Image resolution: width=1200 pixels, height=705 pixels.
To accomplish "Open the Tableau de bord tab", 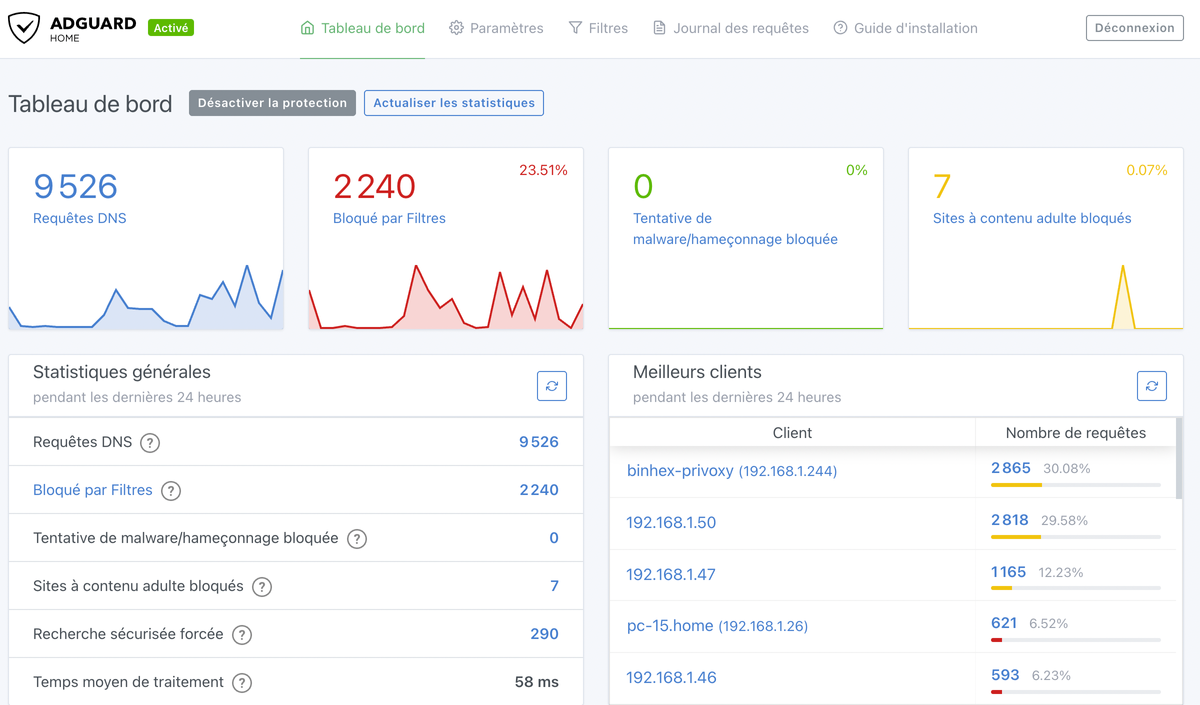I will click(x=363, y=28).
